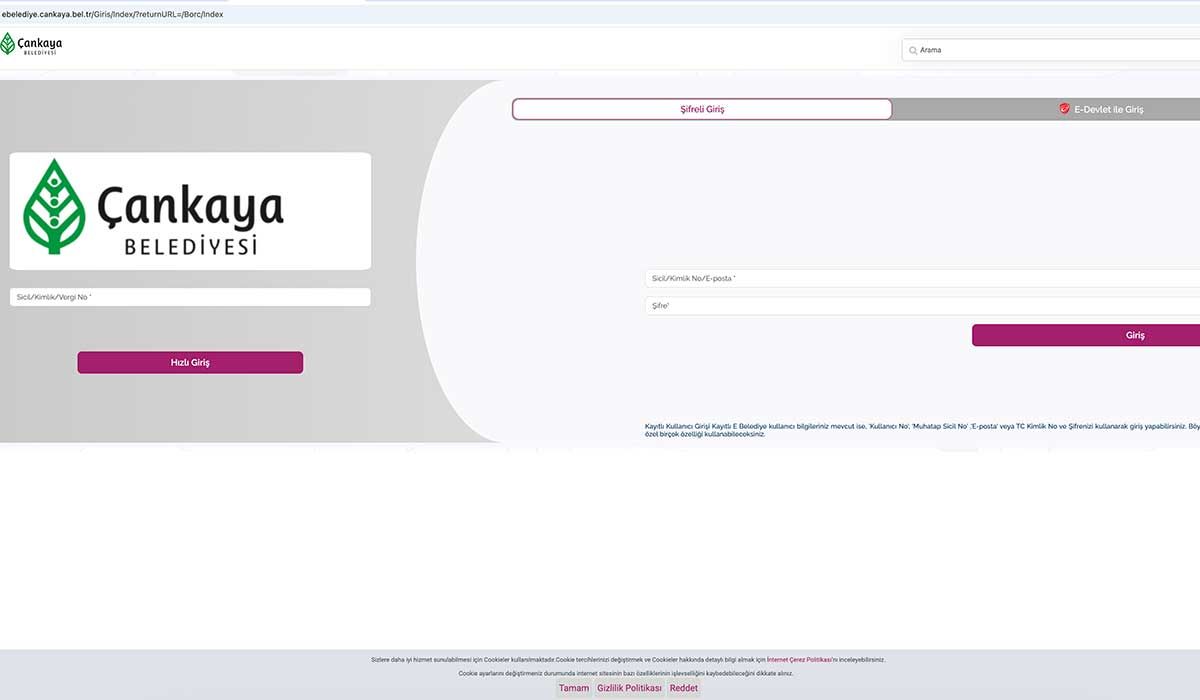Switch to the Şifreli Giriş tab

click(701, 109)
